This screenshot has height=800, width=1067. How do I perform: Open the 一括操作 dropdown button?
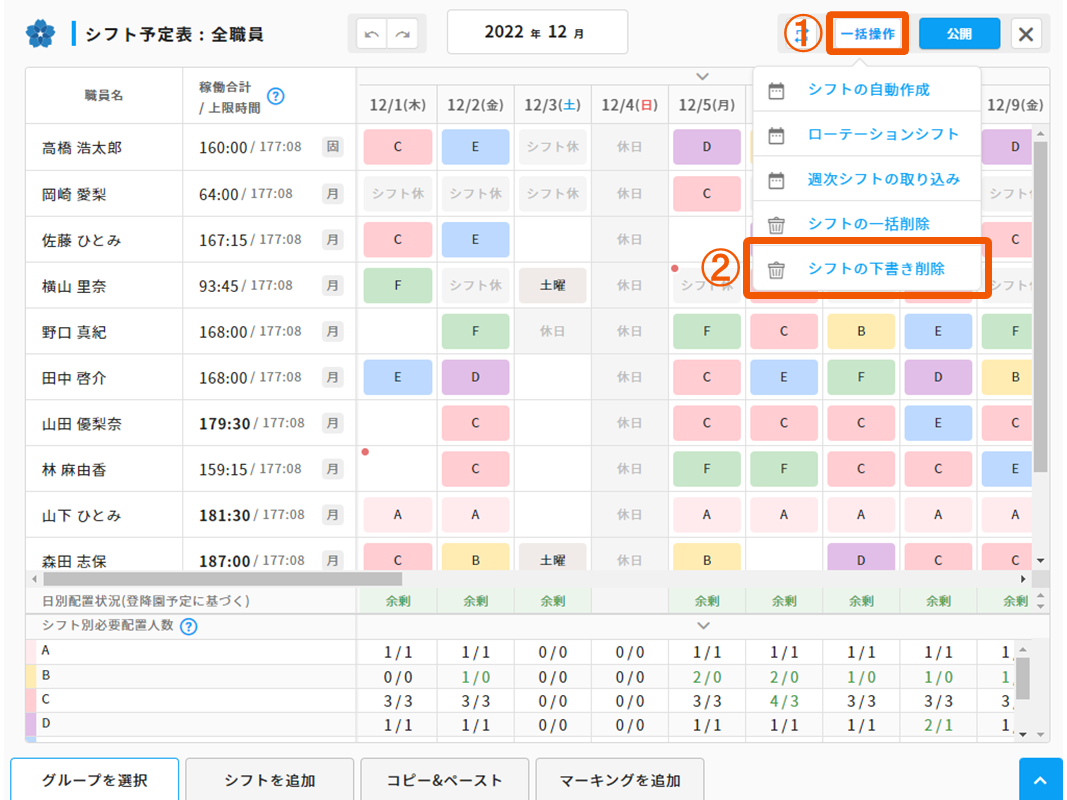[x=867, y=34]
